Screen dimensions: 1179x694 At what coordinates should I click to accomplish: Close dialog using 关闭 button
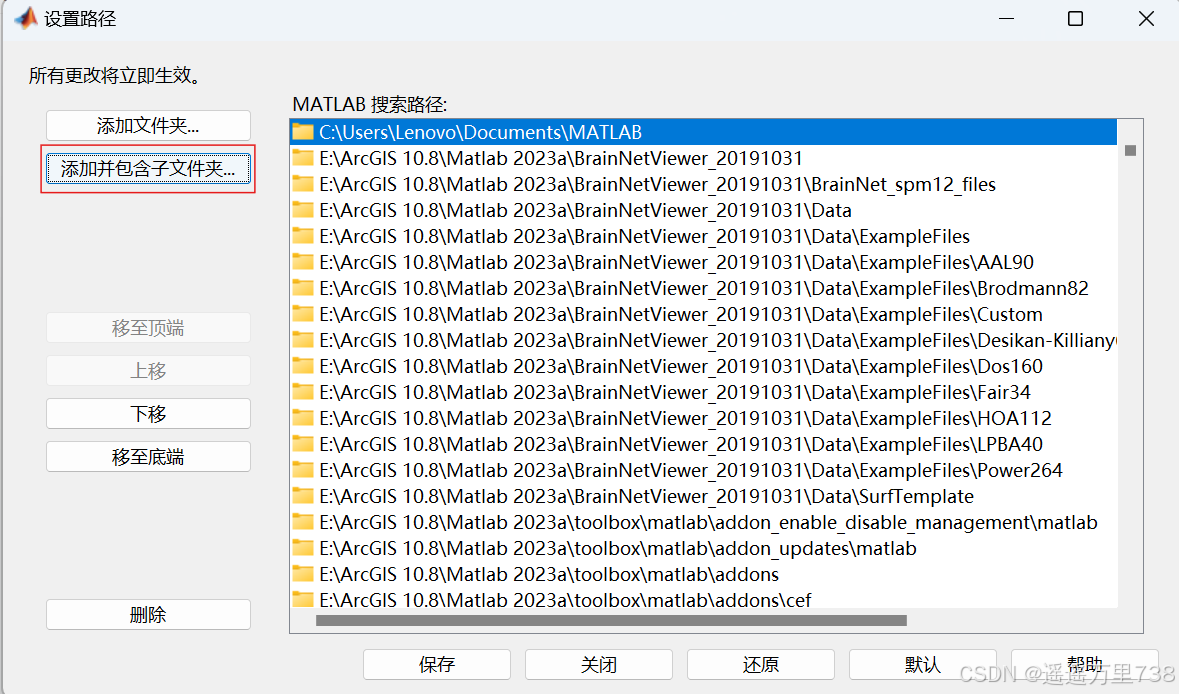pos(599,665)
